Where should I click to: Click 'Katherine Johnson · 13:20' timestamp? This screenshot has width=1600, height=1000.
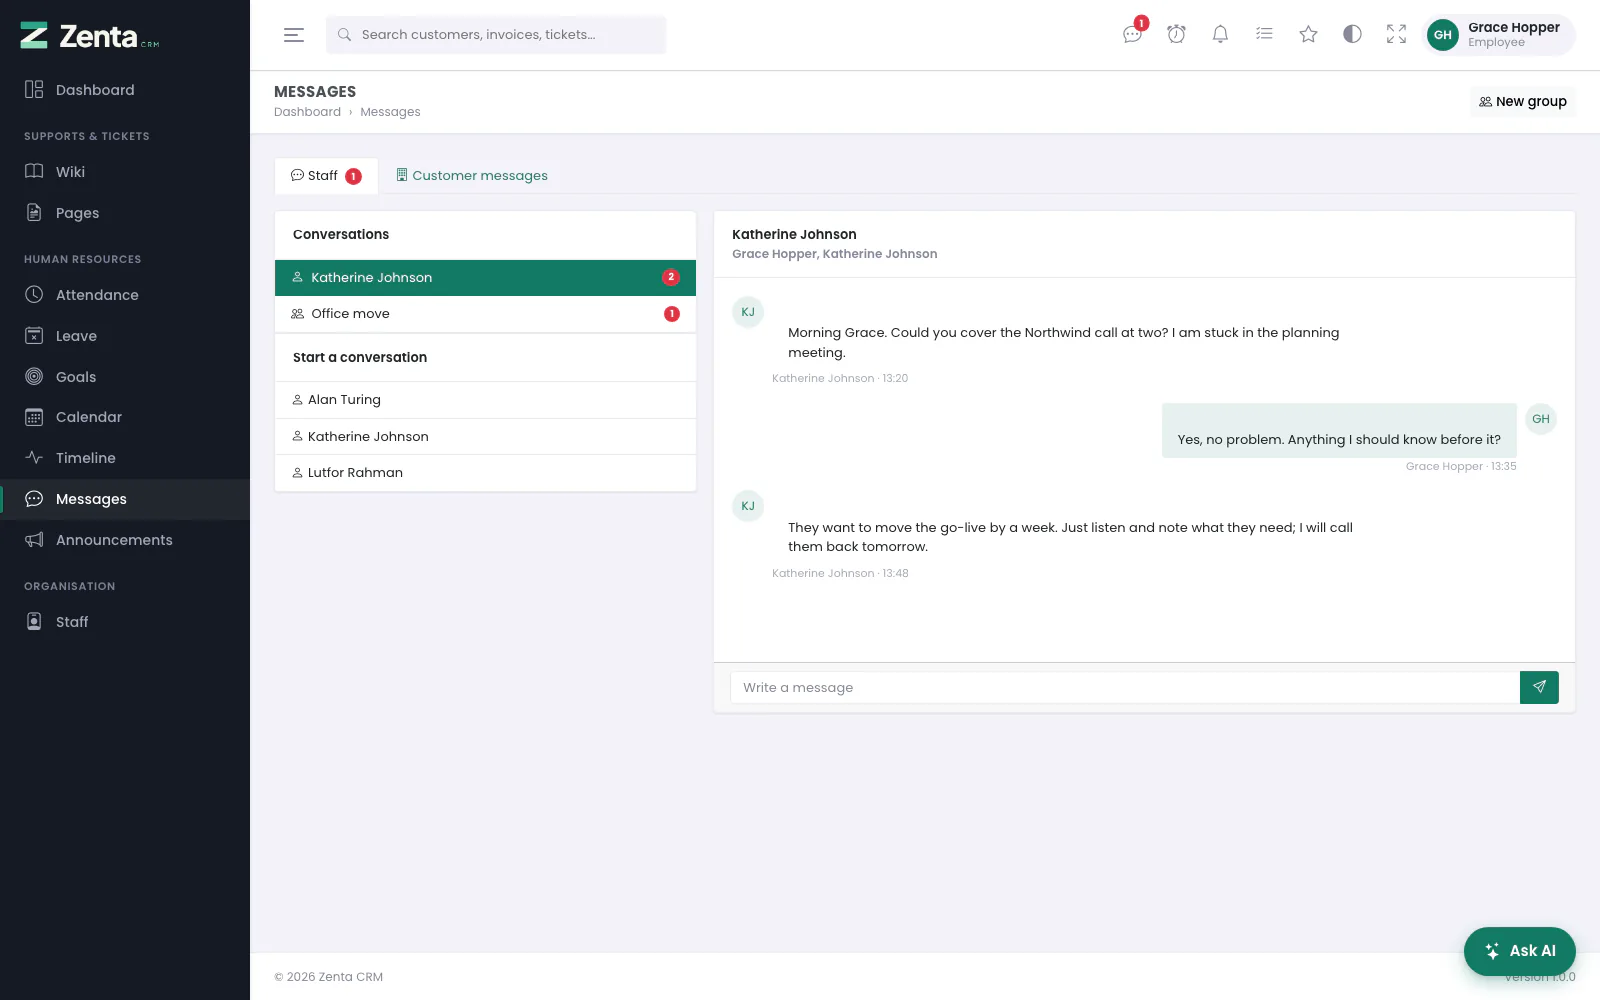click(x=840, y=379)
